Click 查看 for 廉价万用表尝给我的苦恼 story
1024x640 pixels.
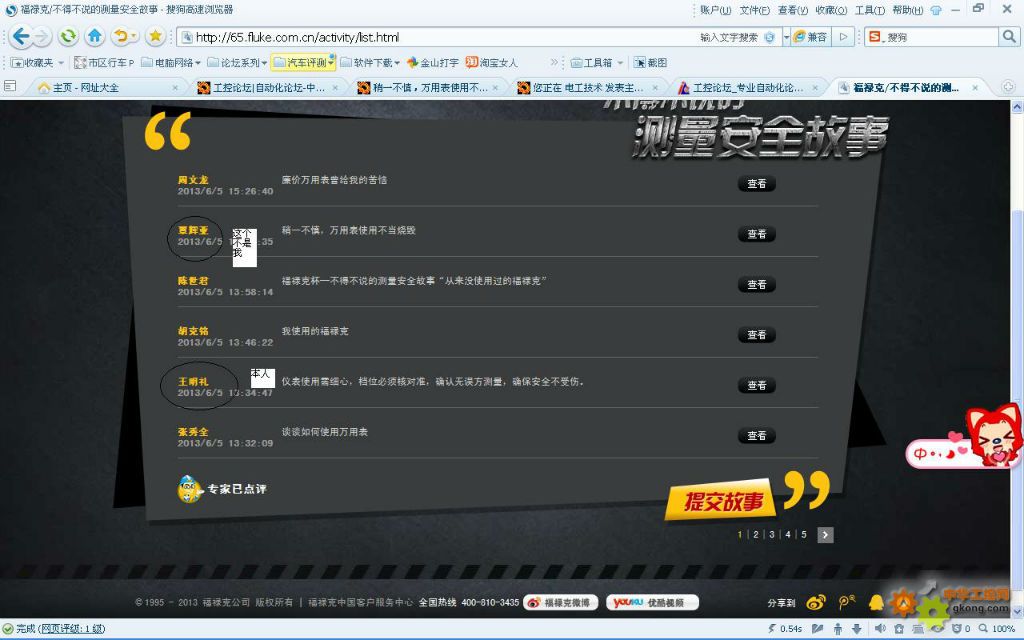[x=756, y=184]
